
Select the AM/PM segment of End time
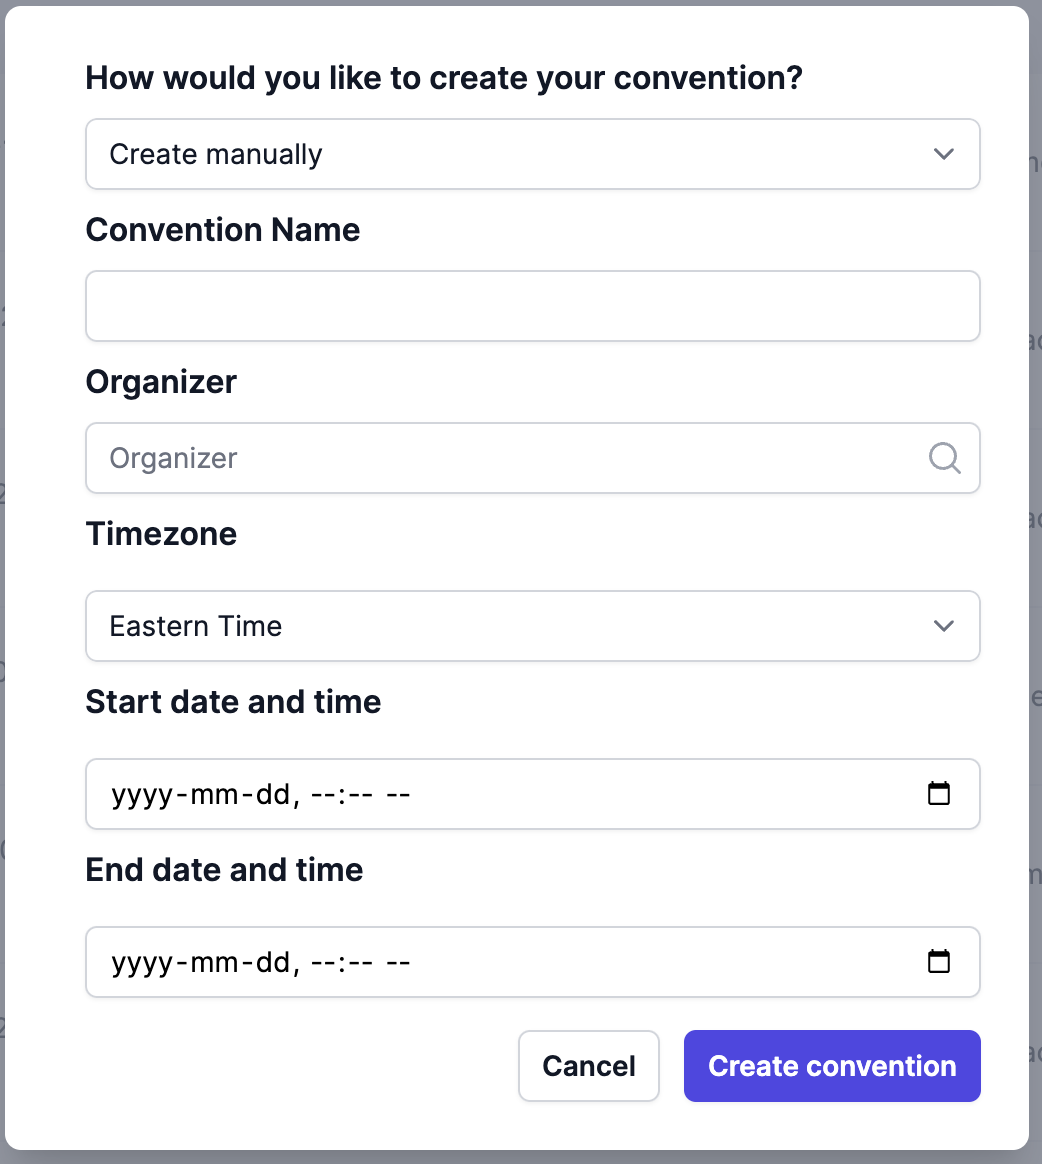pos(398,963)
